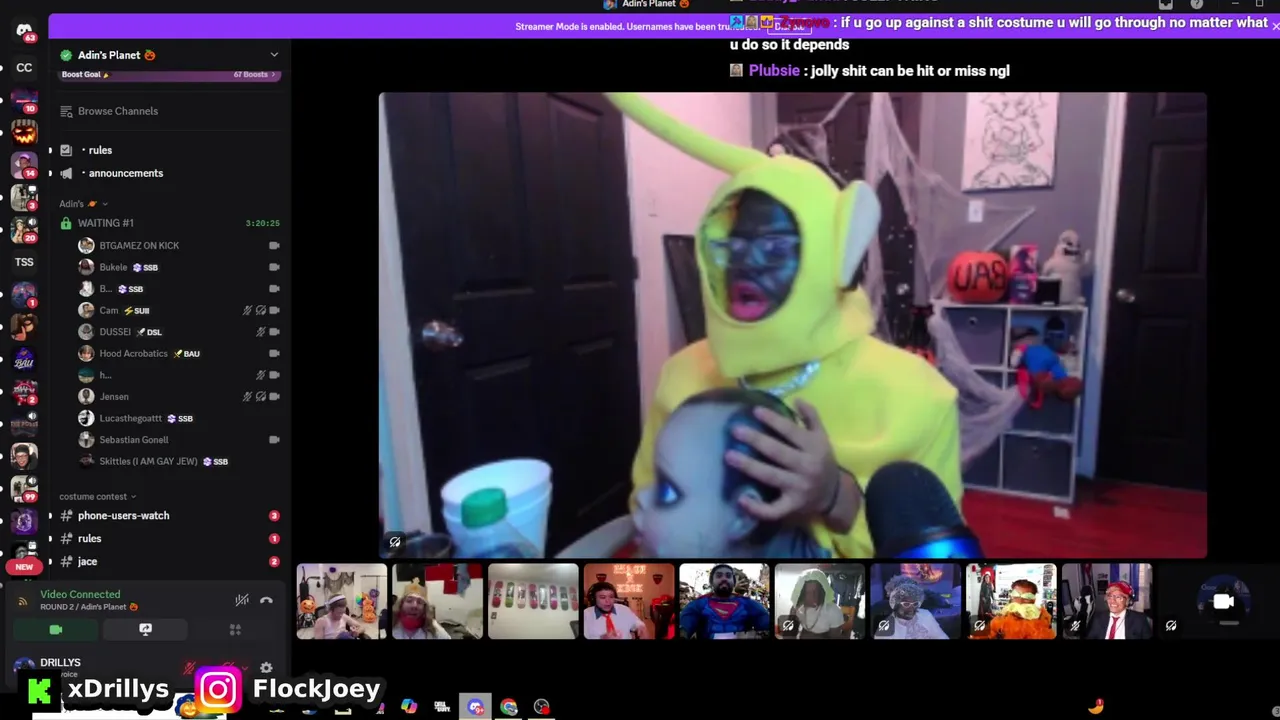
Task: Select user Skittles (I AM GAY JEW)
Action: [x=148, y=462]
